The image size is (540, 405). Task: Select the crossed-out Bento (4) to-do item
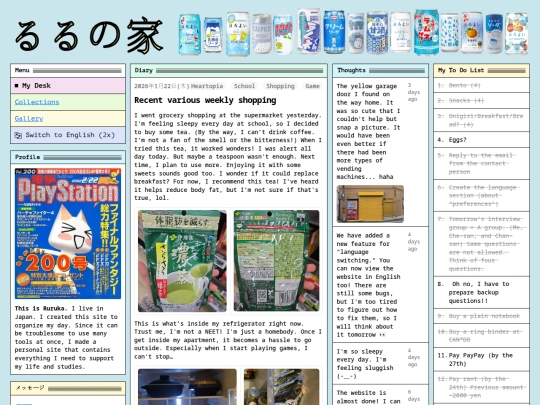(481, 85)
